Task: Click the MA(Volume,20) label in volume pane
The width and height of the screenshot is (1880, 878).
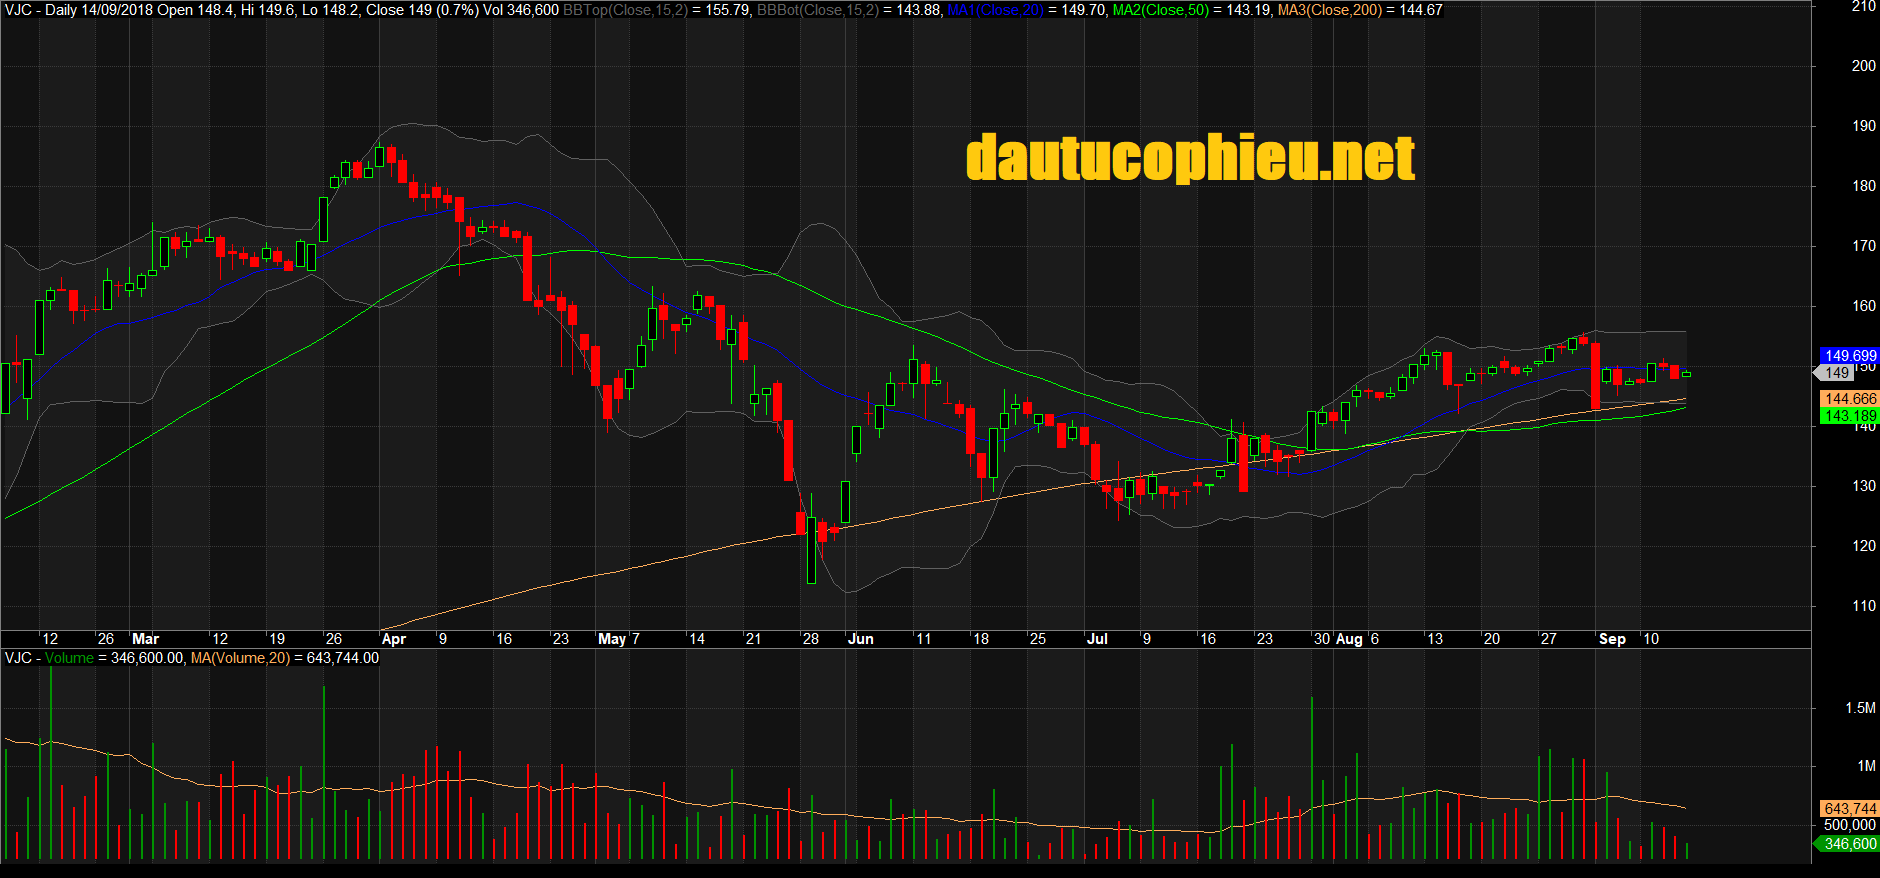Action: (240, 658)
